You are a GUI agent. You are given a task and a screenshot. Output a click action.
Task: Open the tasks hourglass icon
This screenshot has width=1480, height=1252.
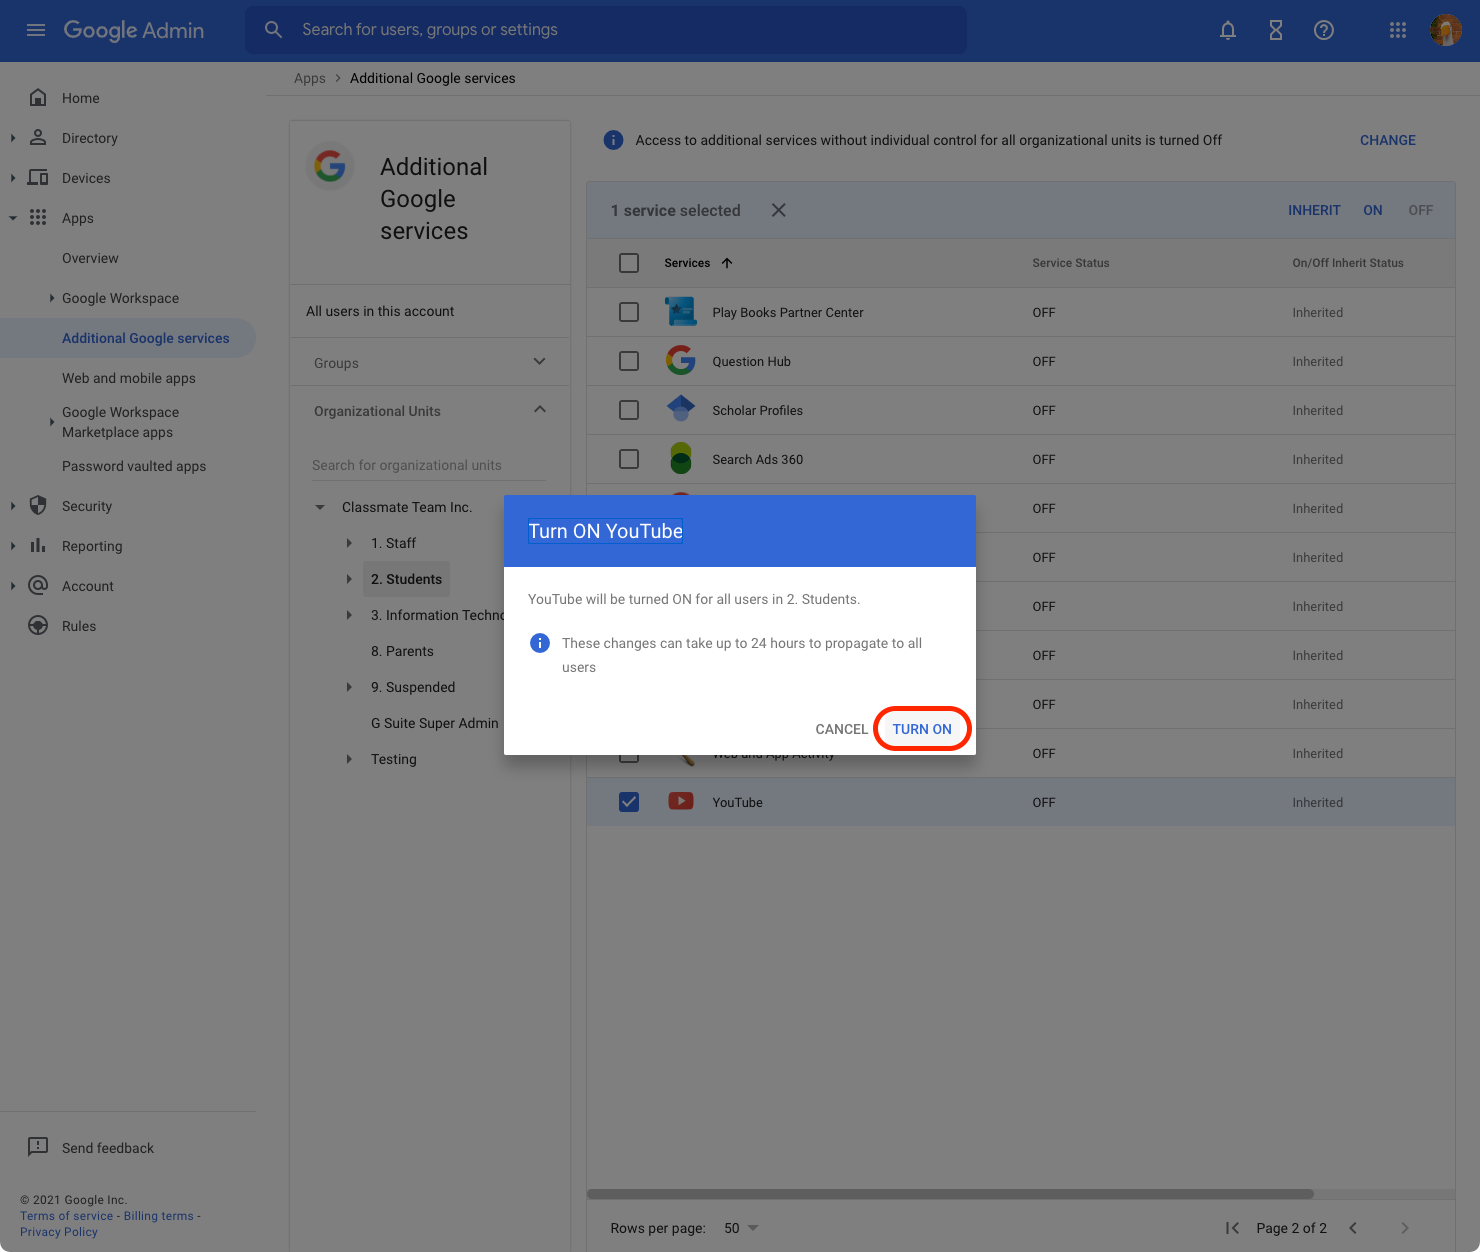(x=1276, y=30)
